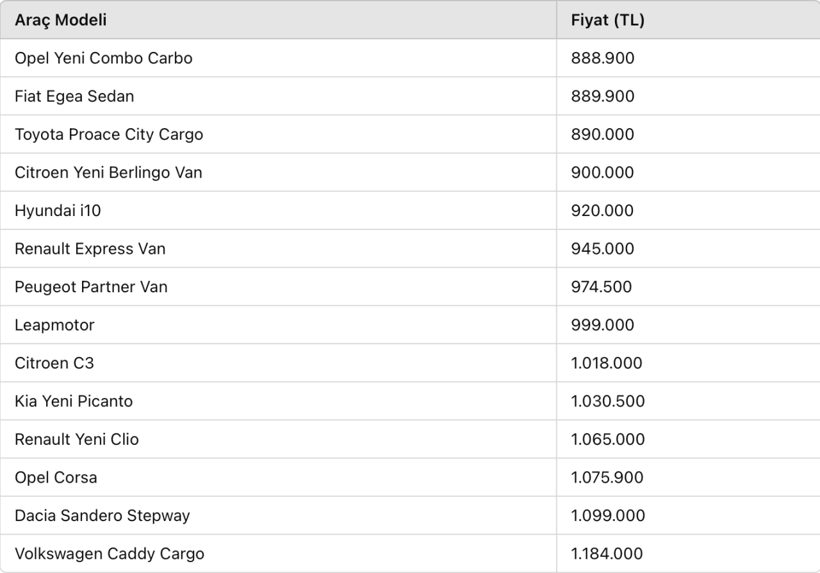Select the Kia Yeni Picanto cell

[x=73, y=401]
